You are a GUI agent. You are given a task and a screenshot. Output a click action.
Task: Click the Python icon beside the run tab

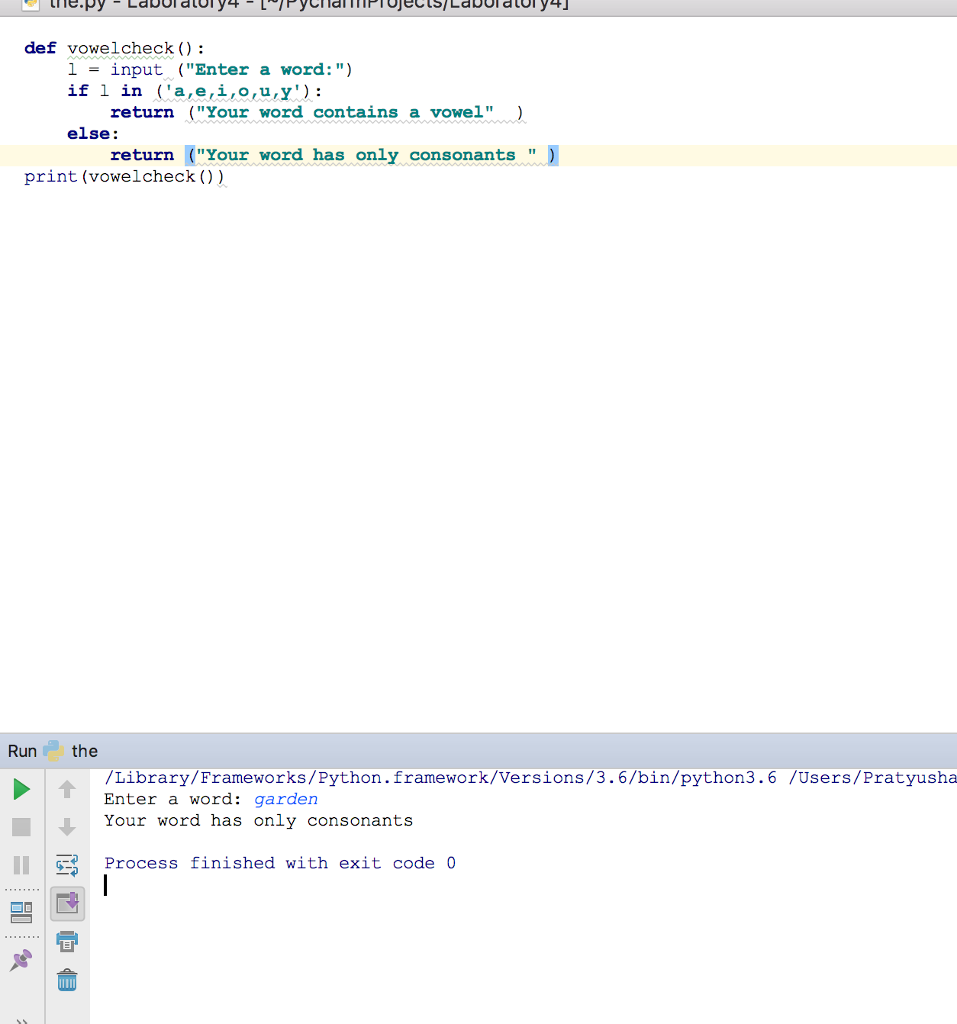coord(54,751)
